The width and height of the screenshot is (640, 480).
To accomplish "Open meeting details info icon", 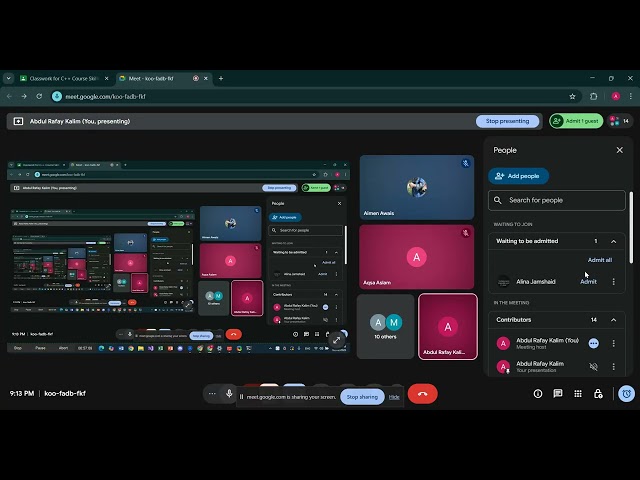I will pyautogui.click(x=538, y=394).
